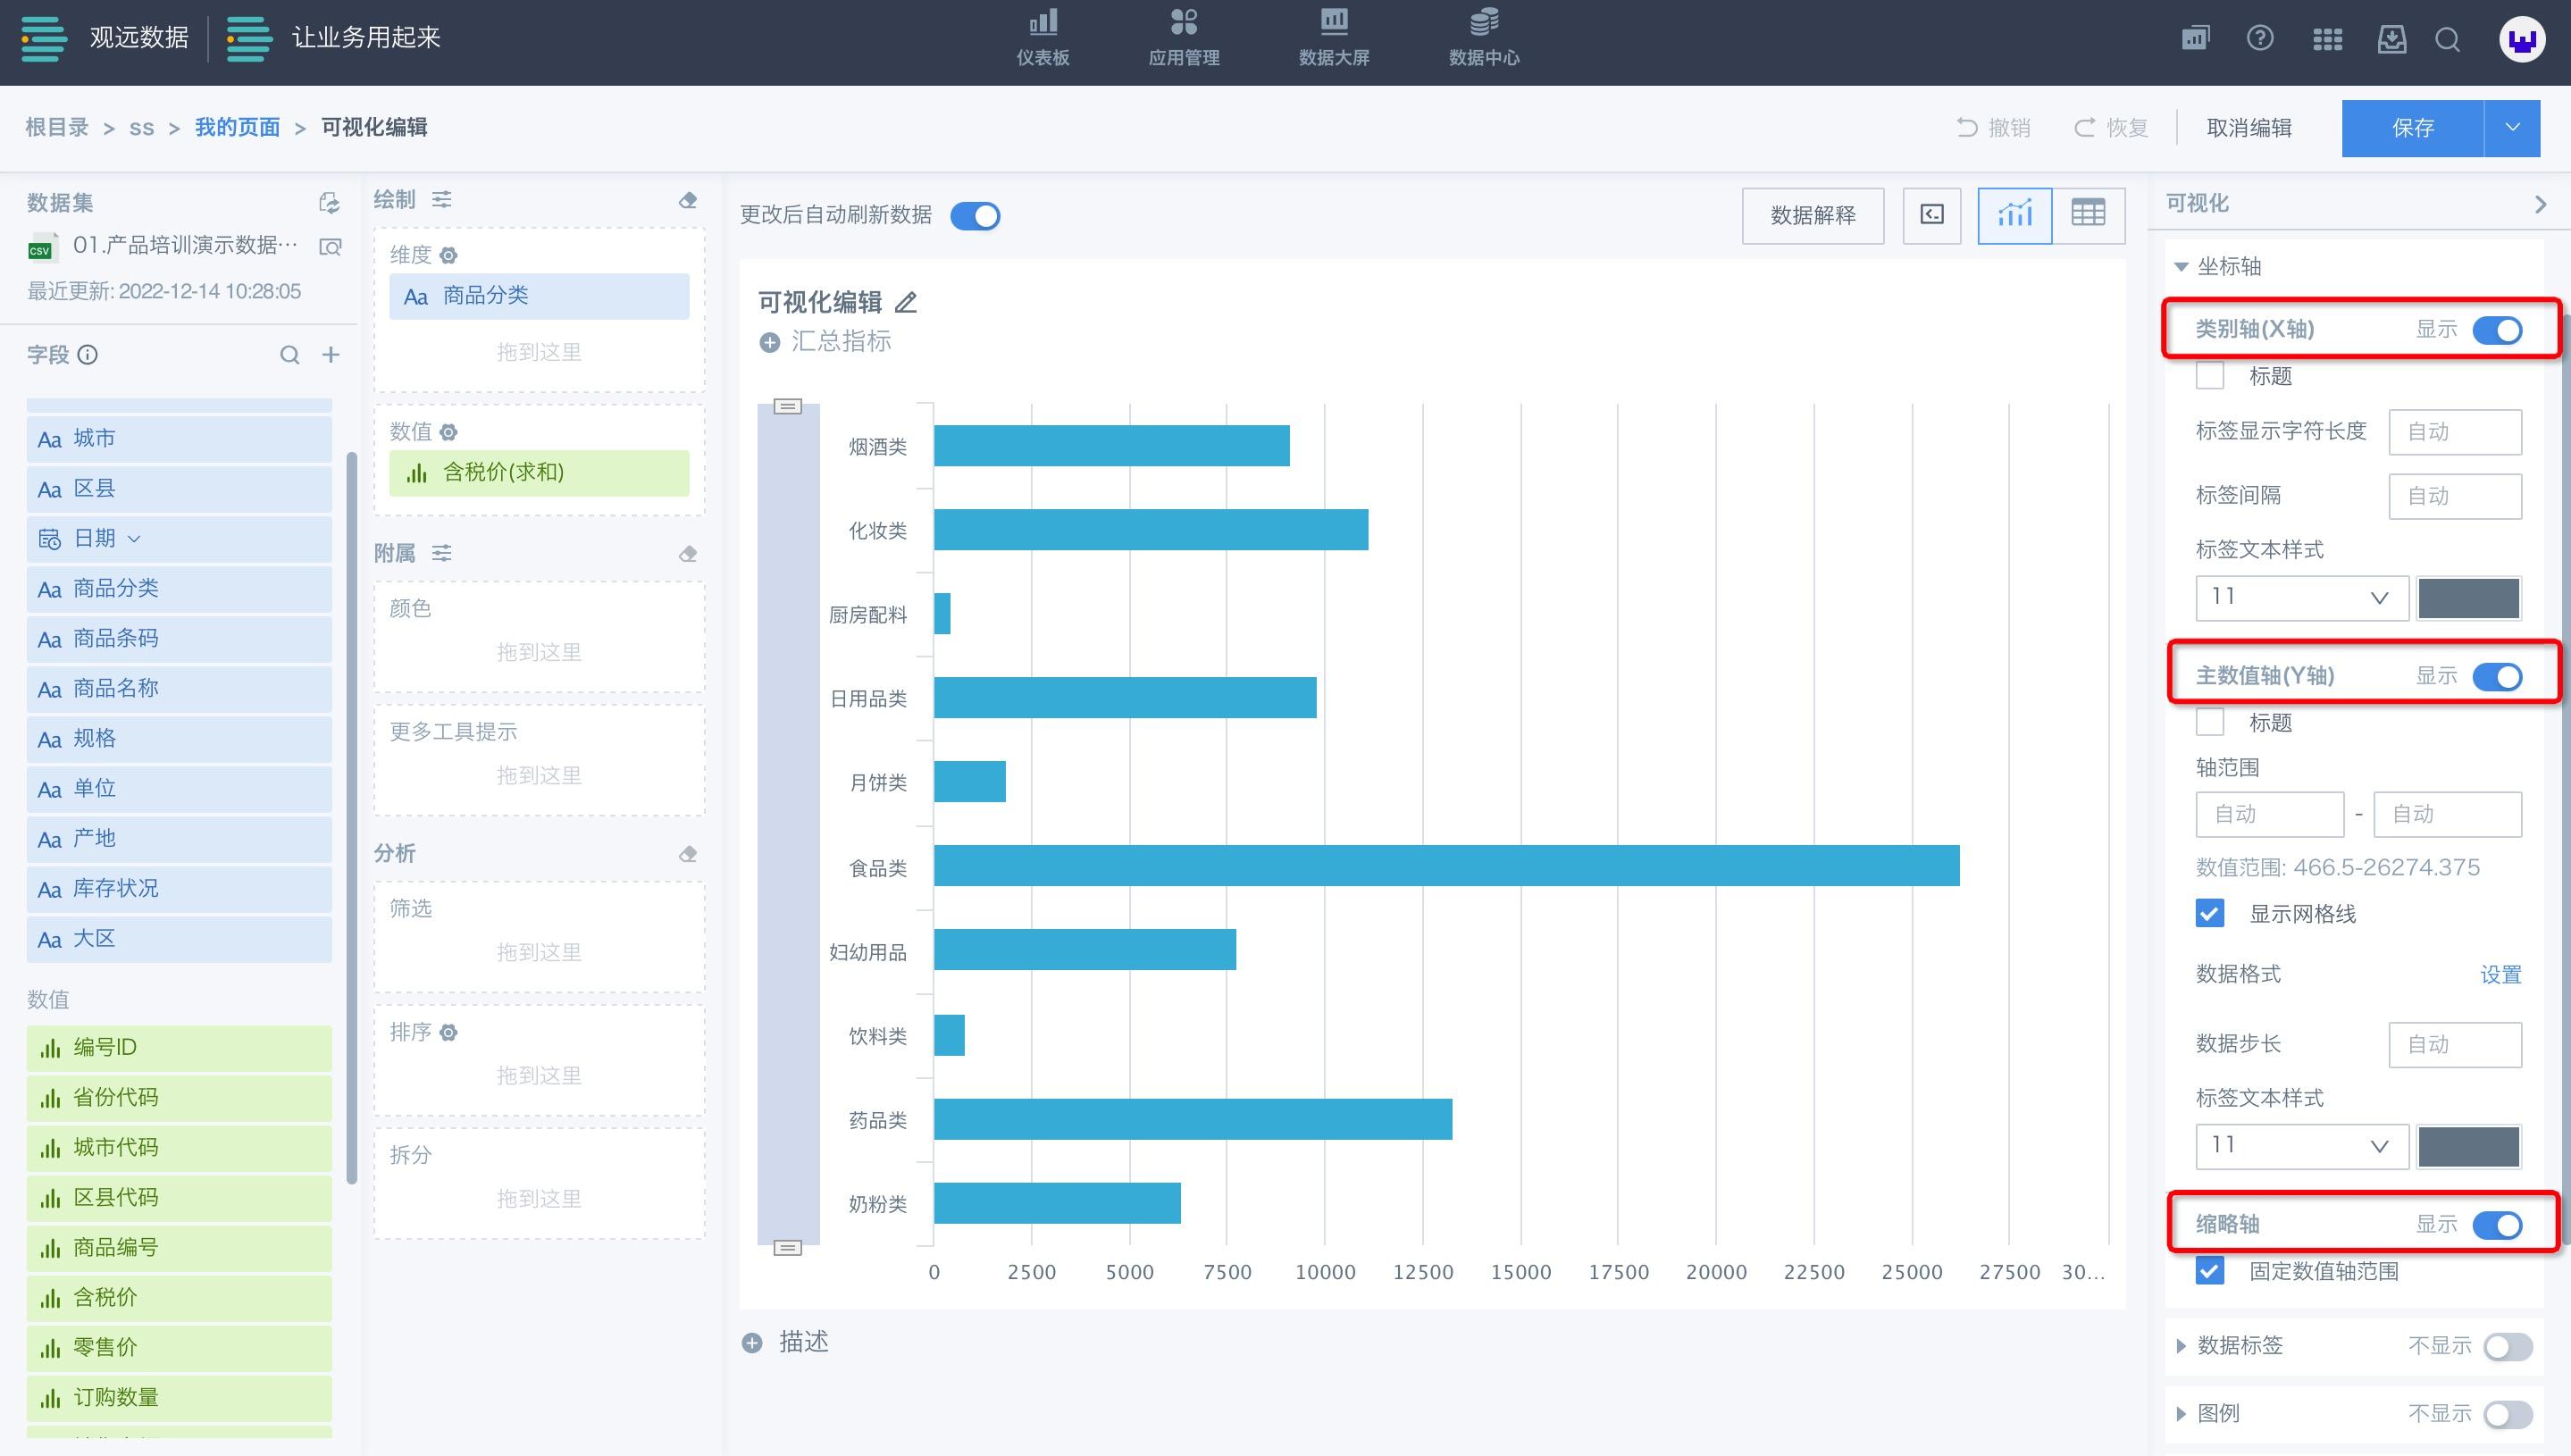Open the apps grid icon
This screenshot has width=2571, height=1456.
click(2327, 40)
